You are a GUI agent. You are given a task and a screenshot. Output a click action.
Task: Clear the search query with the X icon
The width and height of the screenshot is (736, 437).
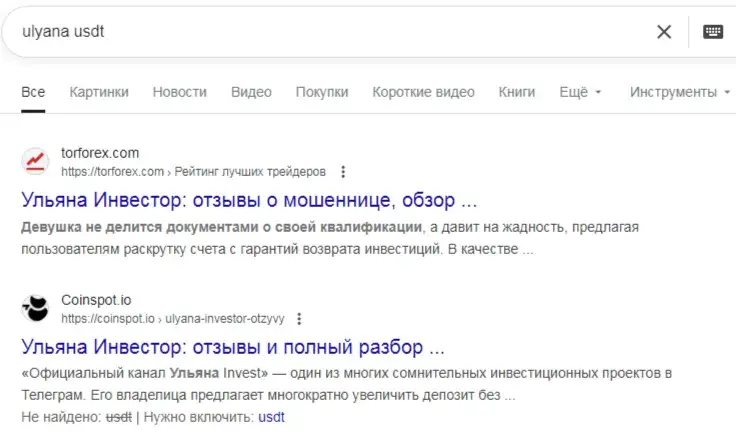664,32
